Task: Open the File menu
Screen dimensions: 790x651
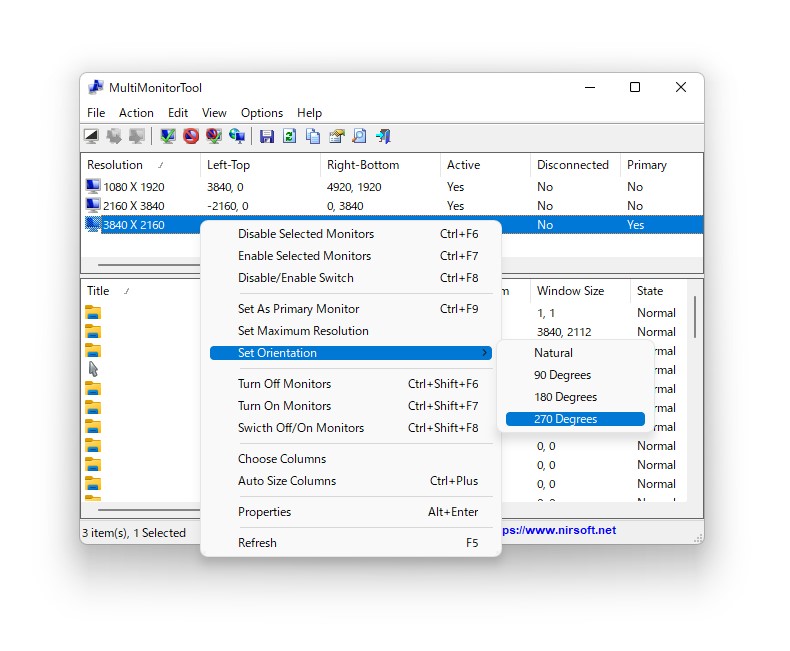Action: 96,113
